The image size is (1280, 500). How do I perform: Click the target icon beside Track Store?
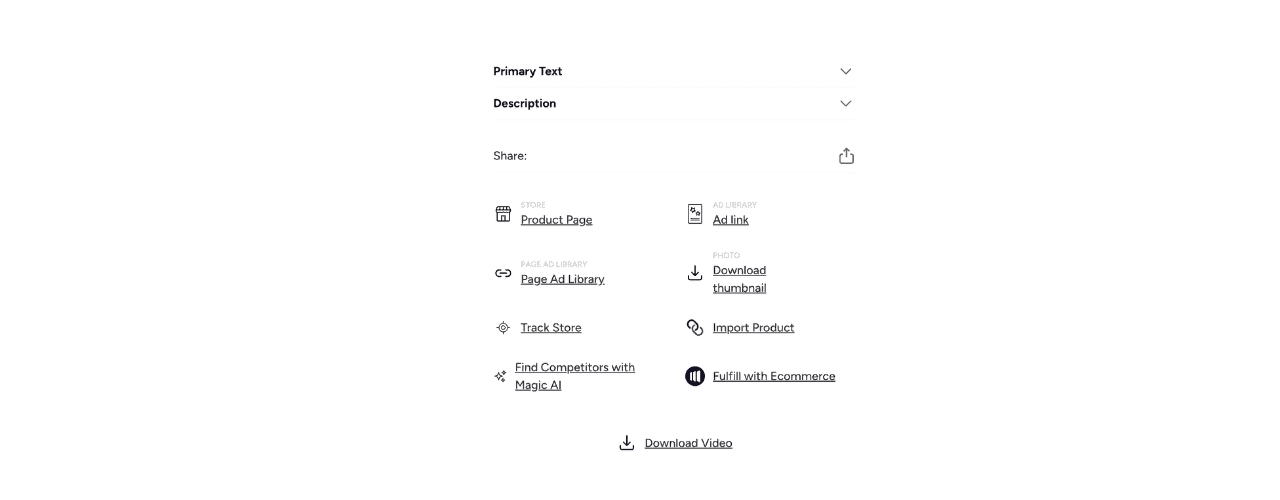(503, 328)
